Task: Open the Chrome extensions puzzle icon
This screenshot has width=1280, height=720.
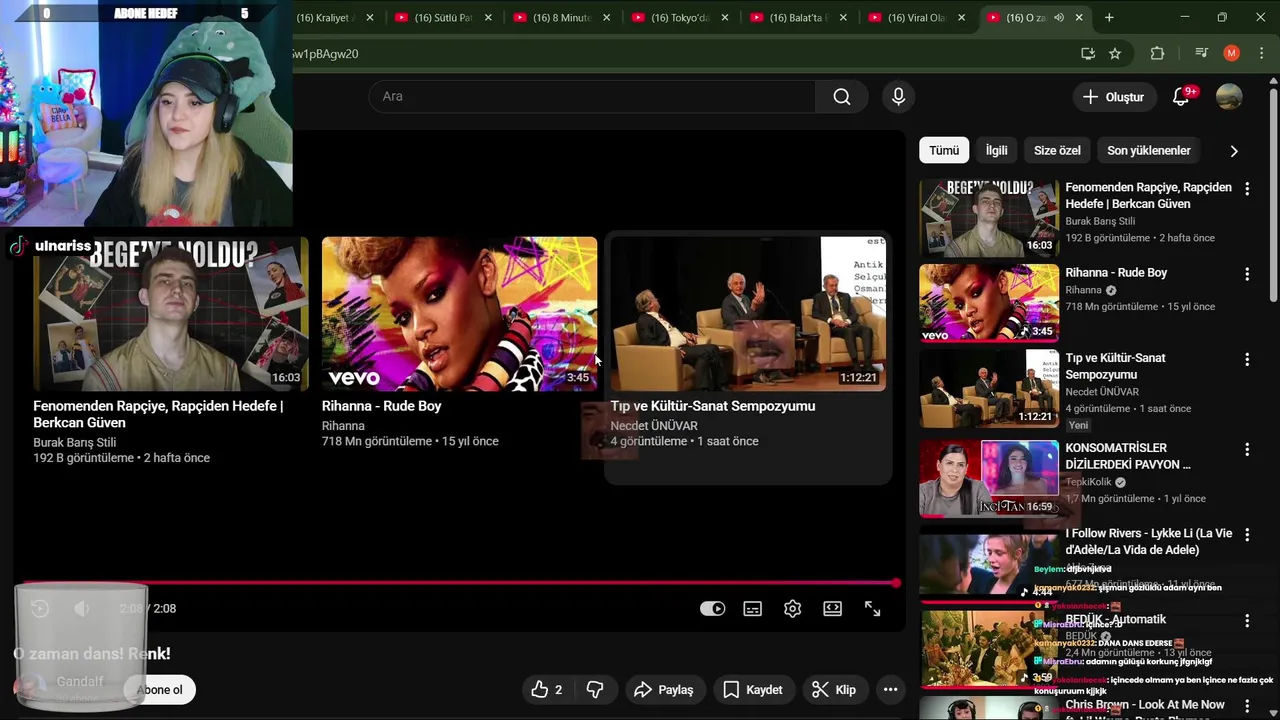Action: (1158, 54)
